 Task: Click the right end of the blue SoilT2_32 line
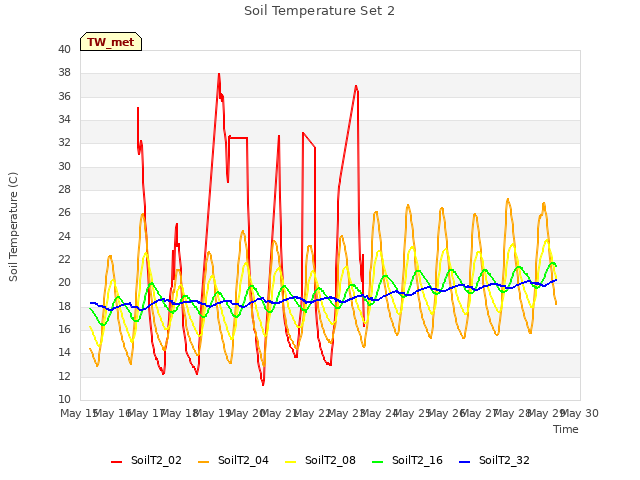tap(556, 280)
